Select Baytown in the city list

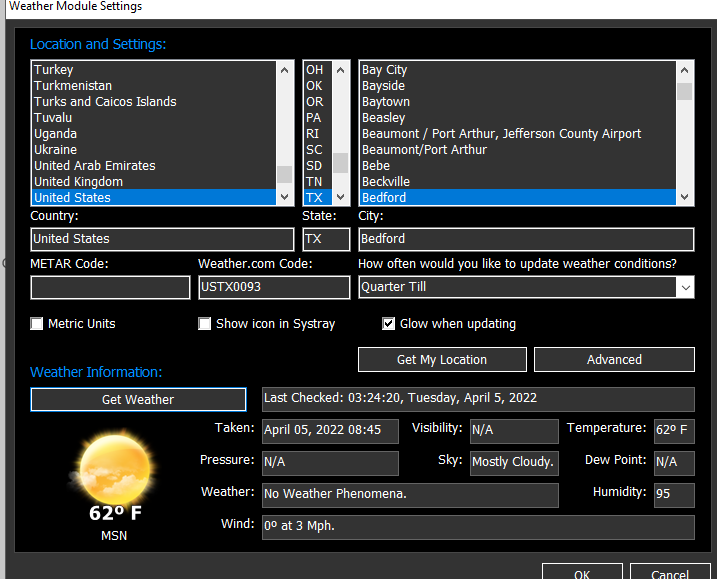pos(386,102)
